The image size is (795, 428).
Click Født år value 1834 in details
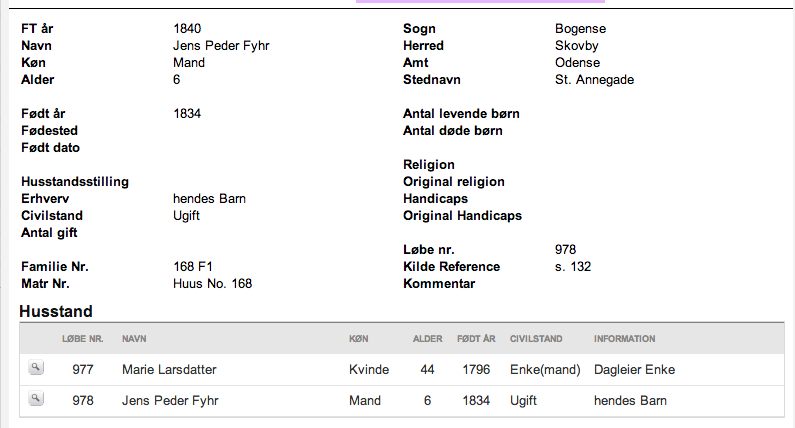tap(187, 114)
